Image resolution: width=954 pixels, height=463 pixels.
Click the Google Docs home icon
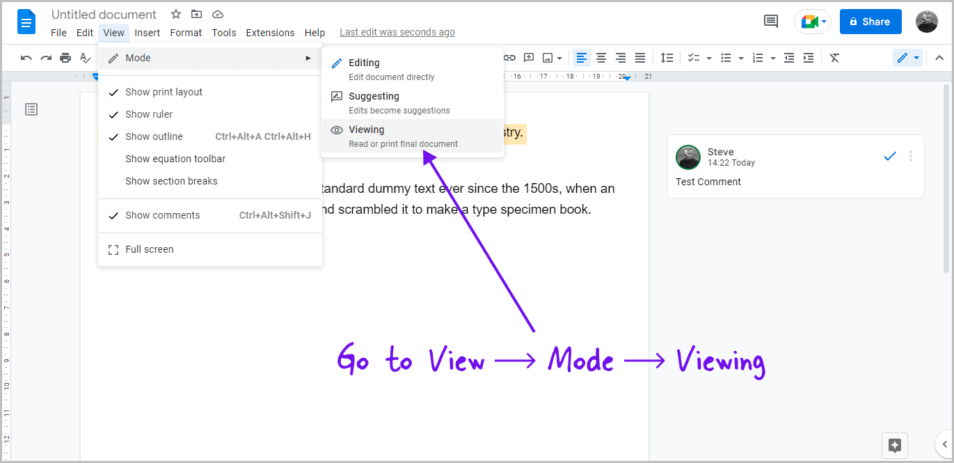click(x=27, y=23)
